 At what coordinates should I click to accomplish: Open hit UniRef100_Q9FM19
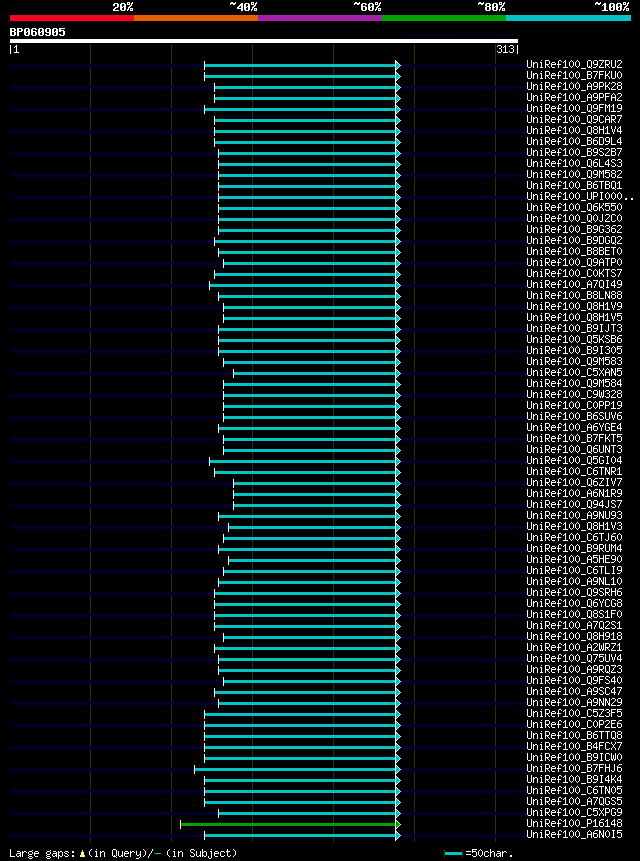click(574, 108)
